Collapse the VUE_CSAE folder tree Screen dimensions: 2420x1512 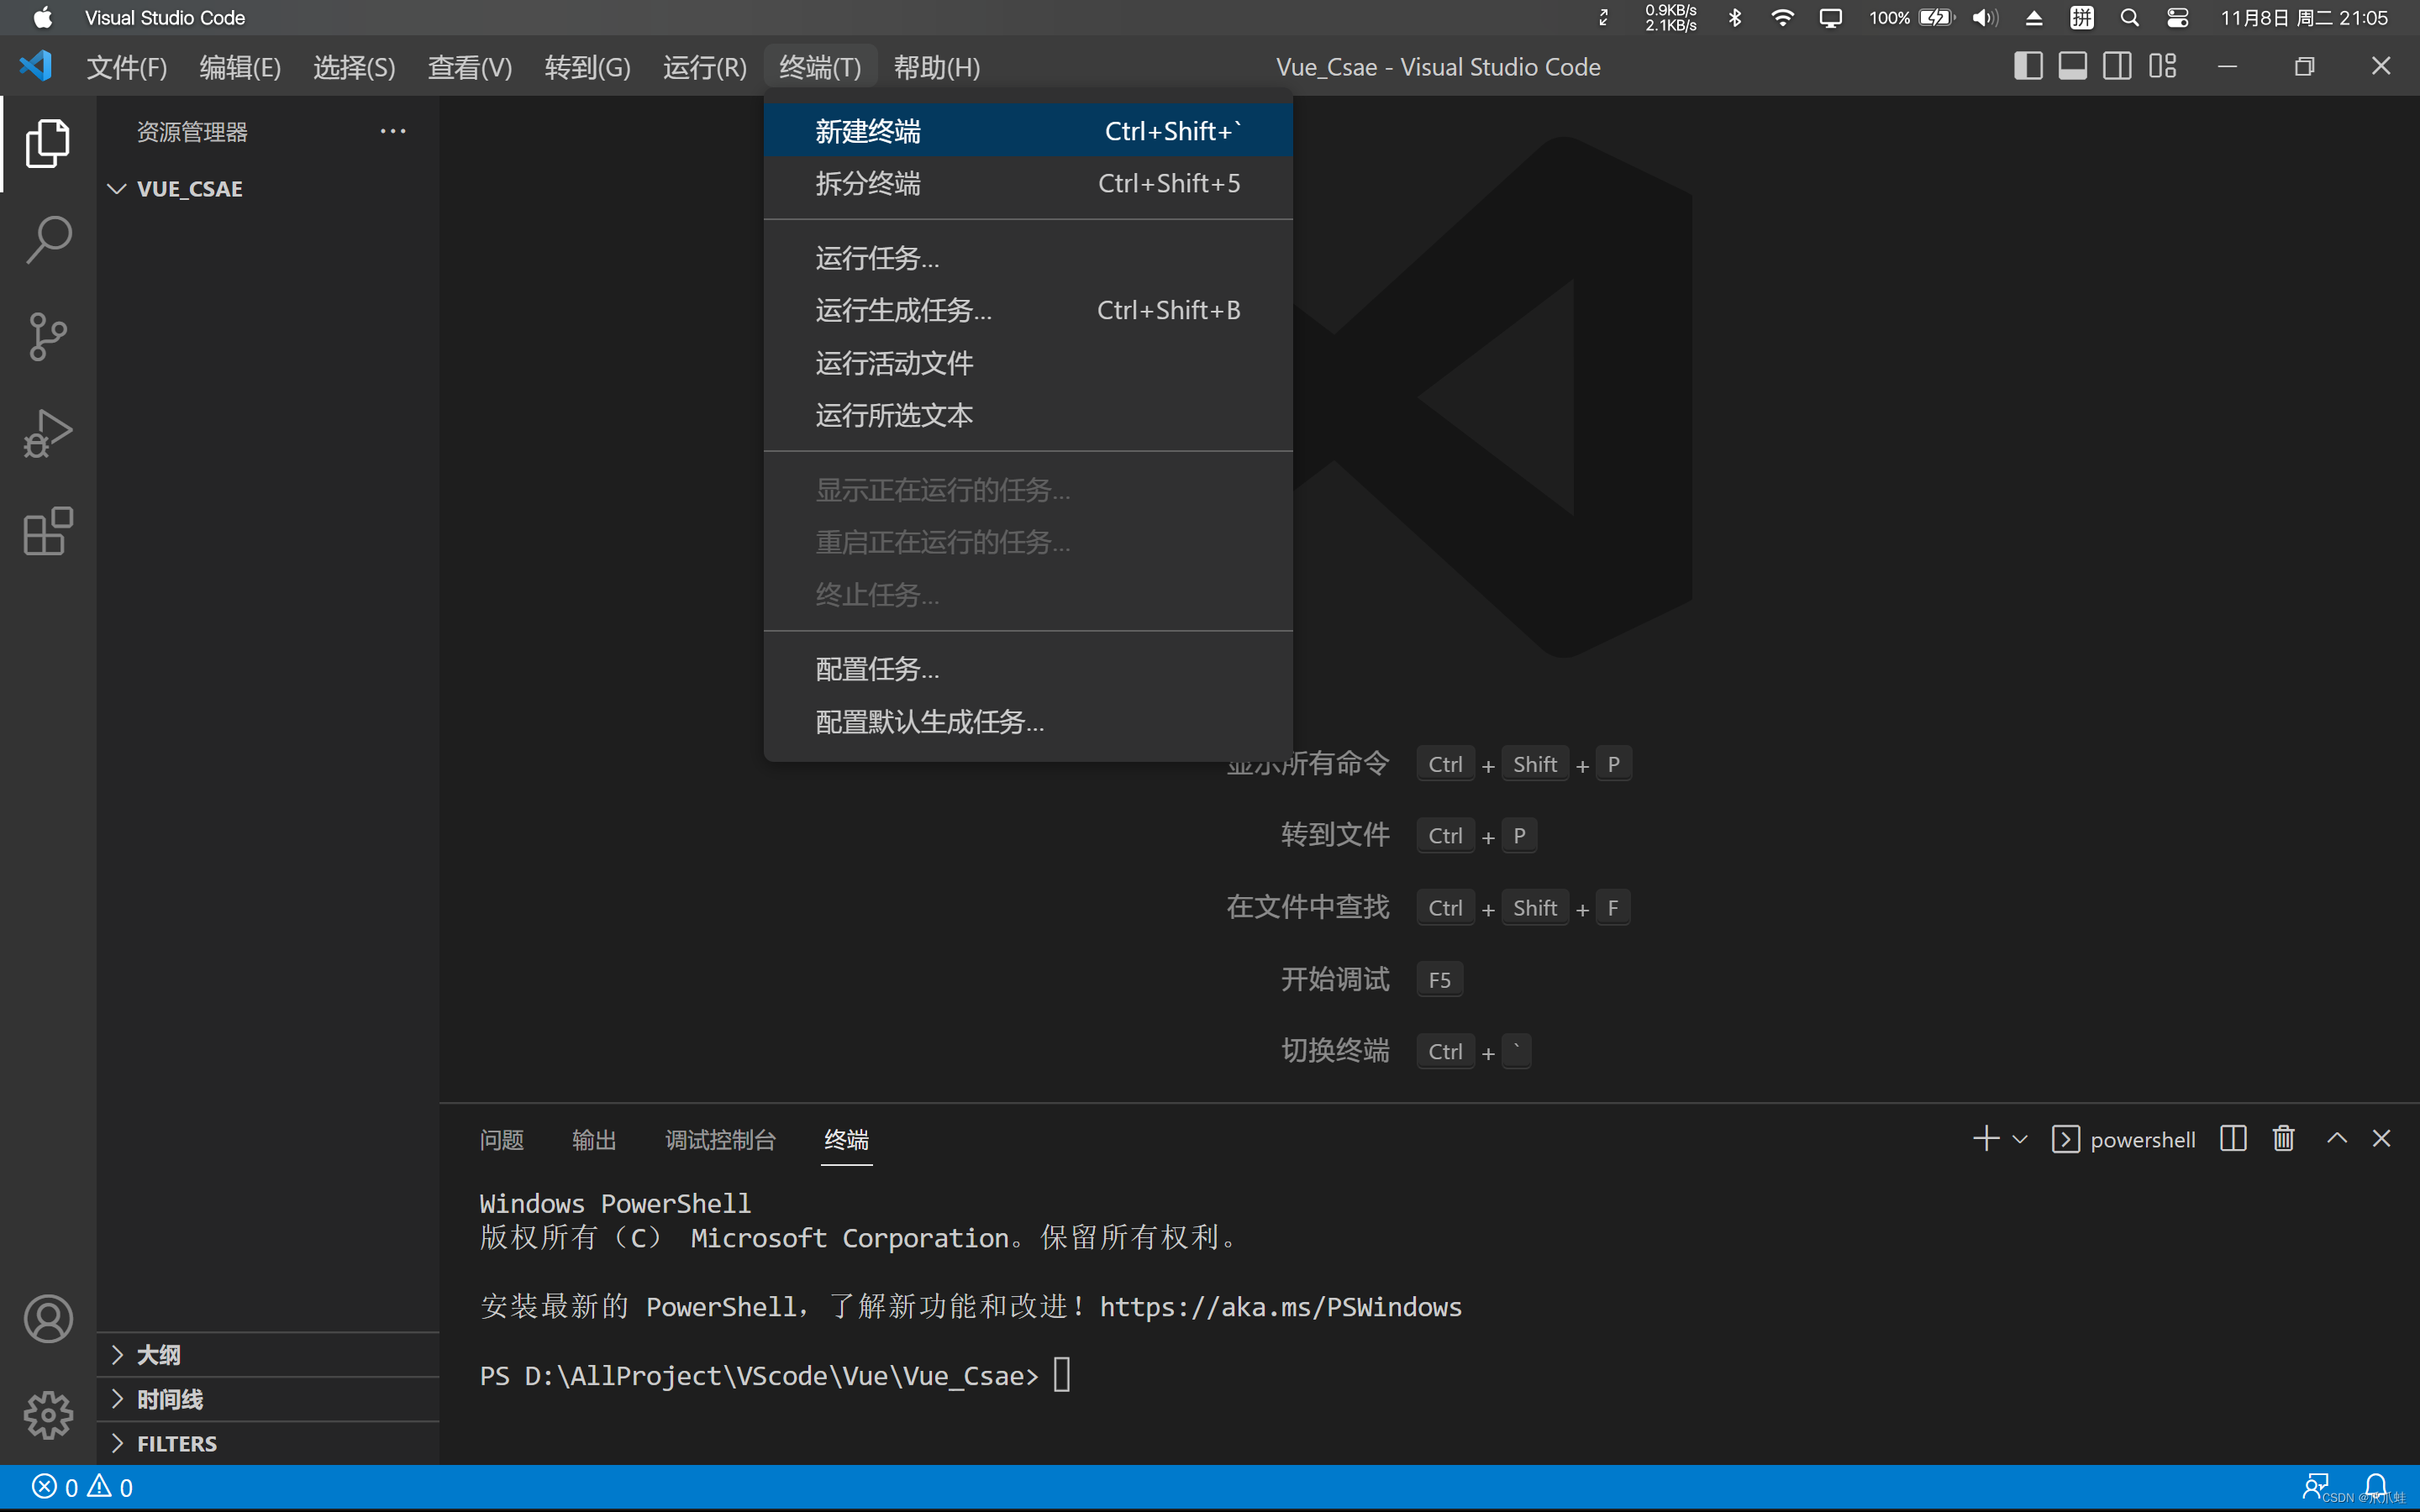(117, 188)
